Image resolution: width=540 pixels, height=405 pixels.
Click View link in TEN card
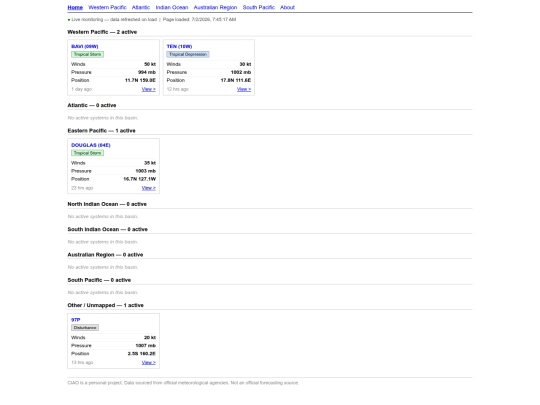click(244, 89)
